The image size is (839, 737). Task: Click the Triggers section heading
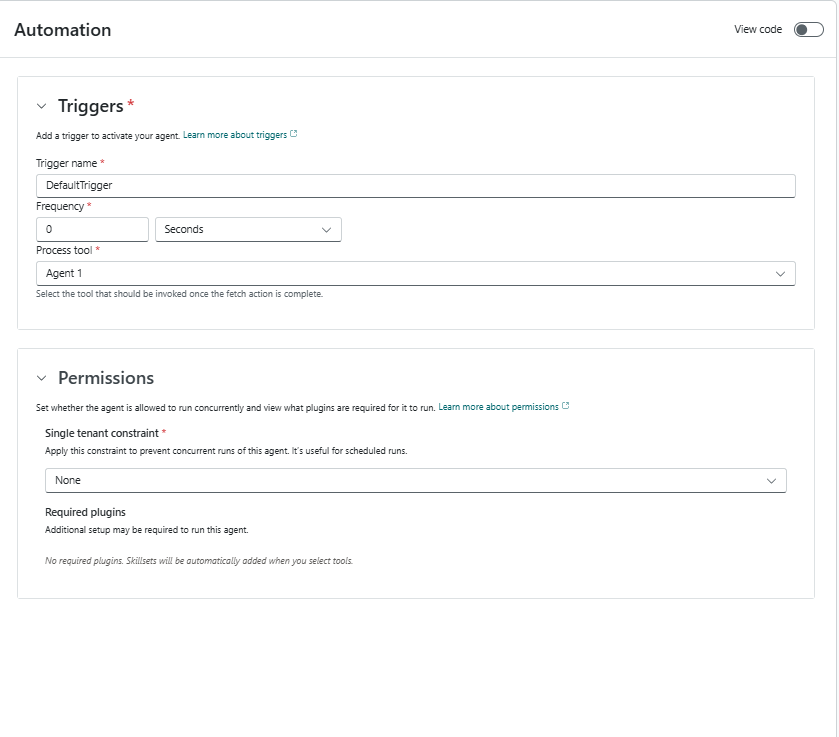click(x=90, y=106)
